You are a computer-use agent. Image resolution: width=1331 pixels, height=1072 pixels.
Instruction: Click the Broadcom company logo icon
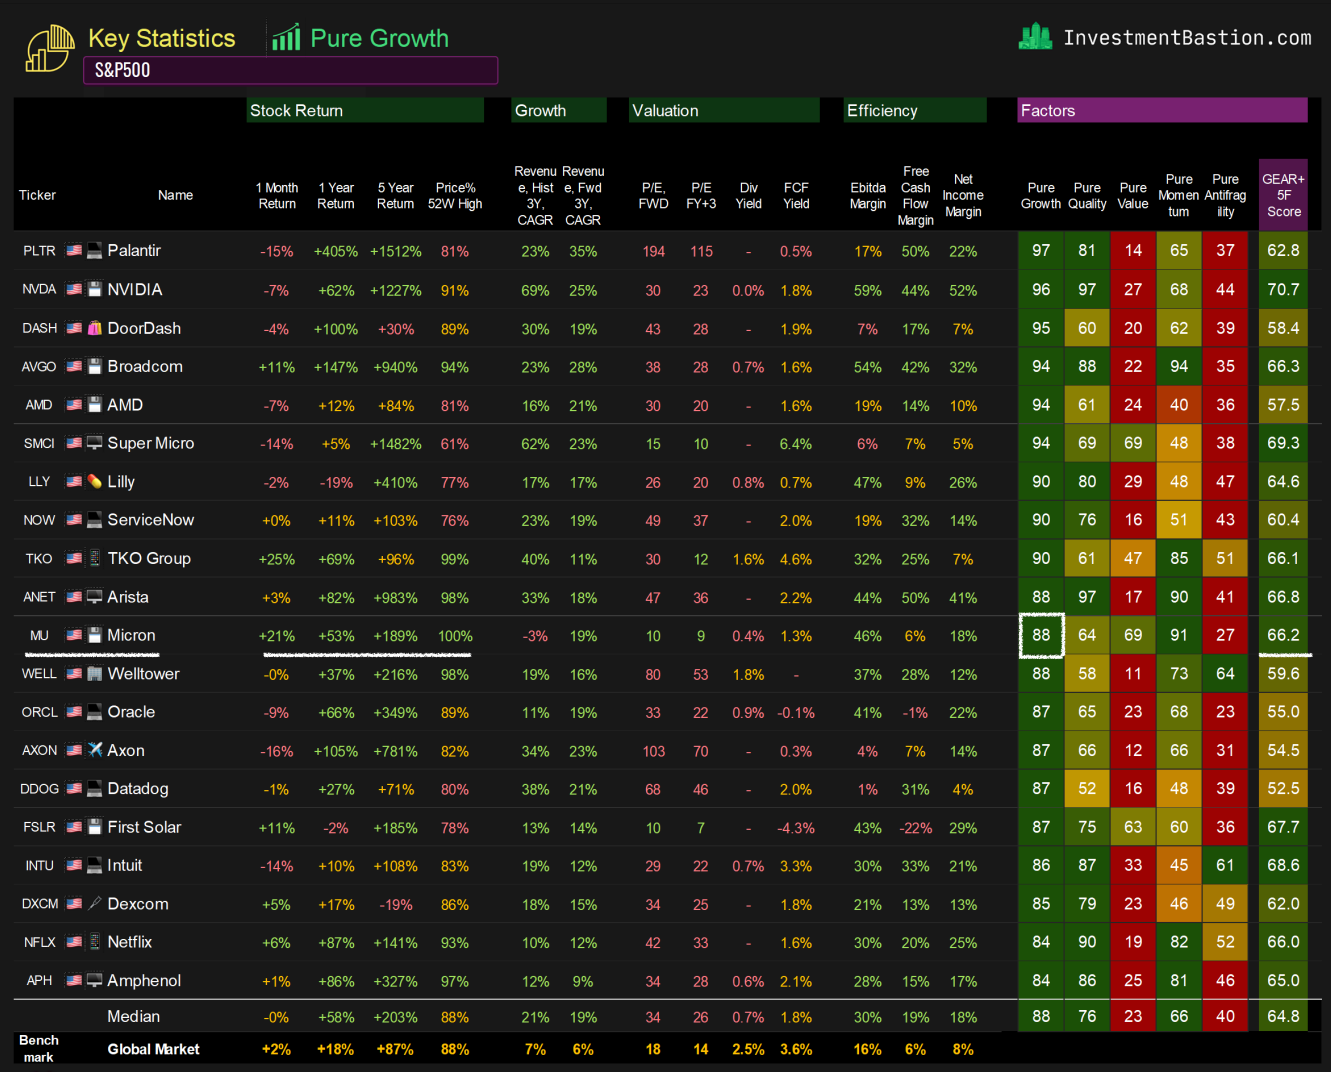95,366
